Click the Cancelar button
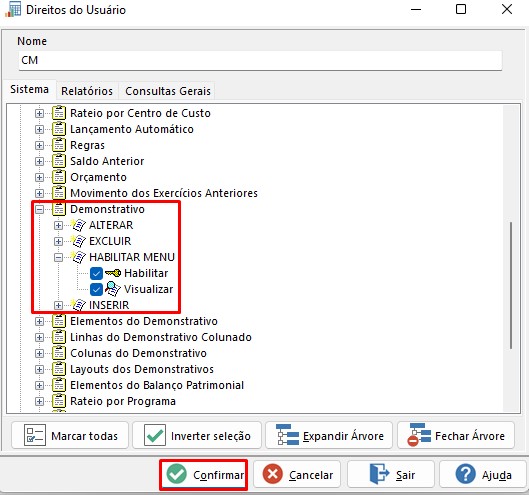The height and width of the screenshot is (495, 529). pos(297,475)
